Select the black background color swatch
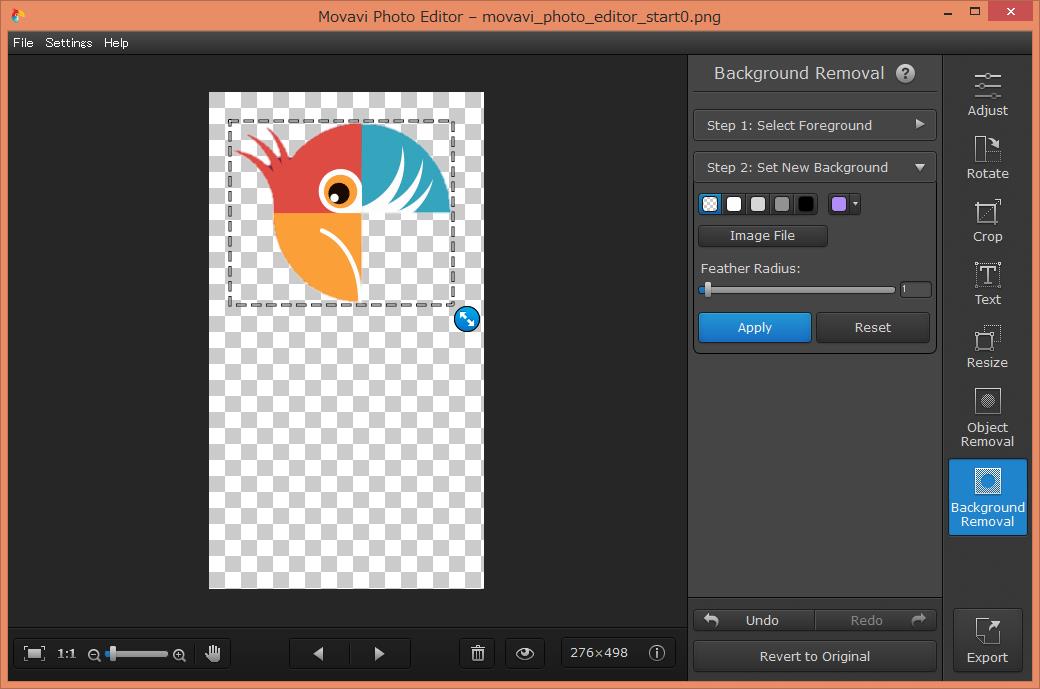Screen dimensions: 1040x689 click(x=806, y=204)
